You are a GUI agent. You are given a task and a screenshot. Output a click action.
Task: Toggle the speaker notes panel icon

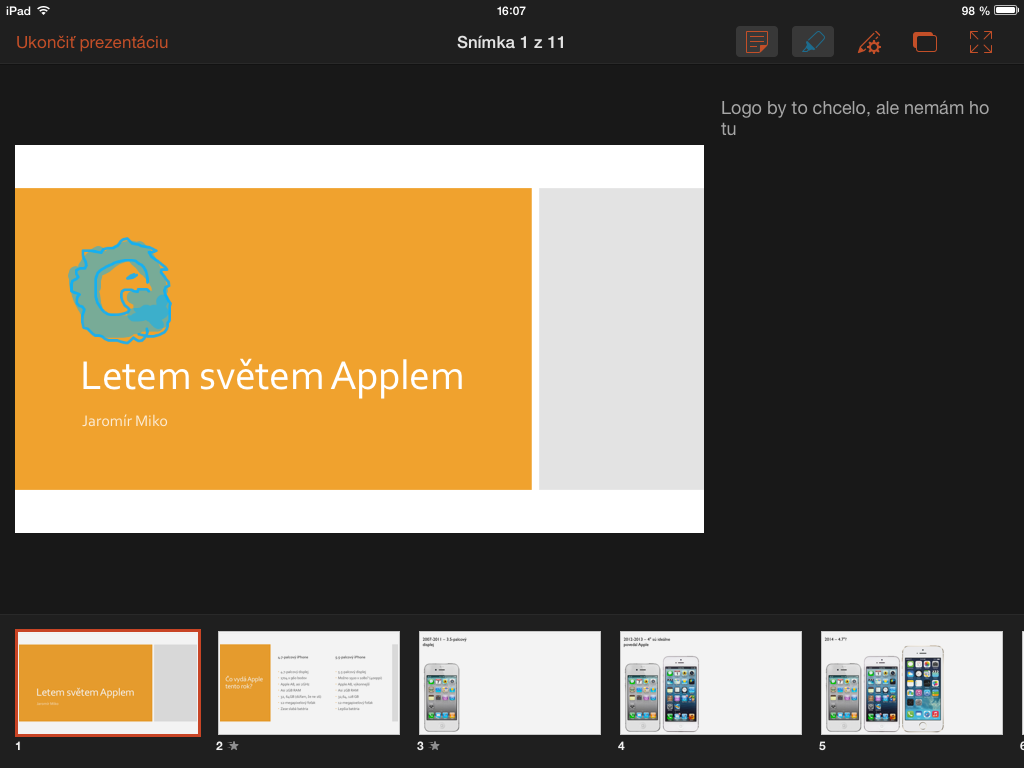click(757, 42)
